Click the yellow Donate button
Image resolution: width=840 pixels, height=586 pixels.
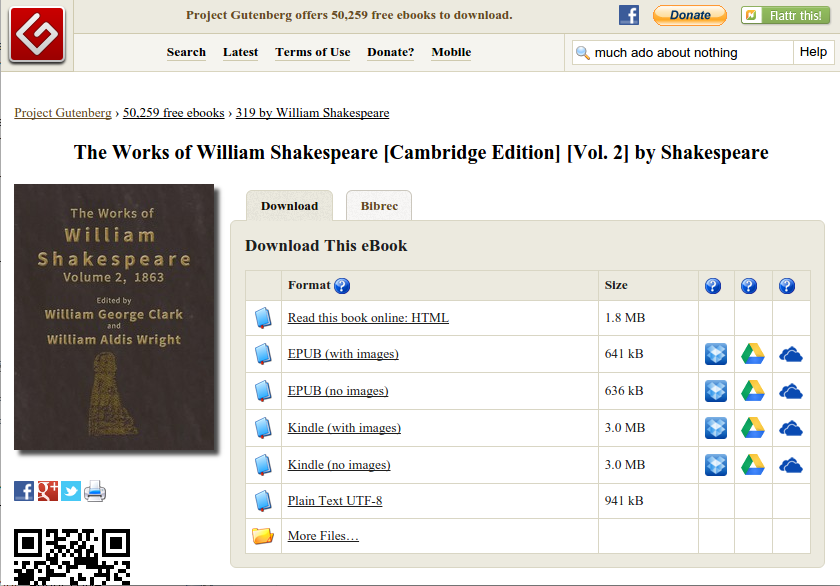tap(690, 16)
